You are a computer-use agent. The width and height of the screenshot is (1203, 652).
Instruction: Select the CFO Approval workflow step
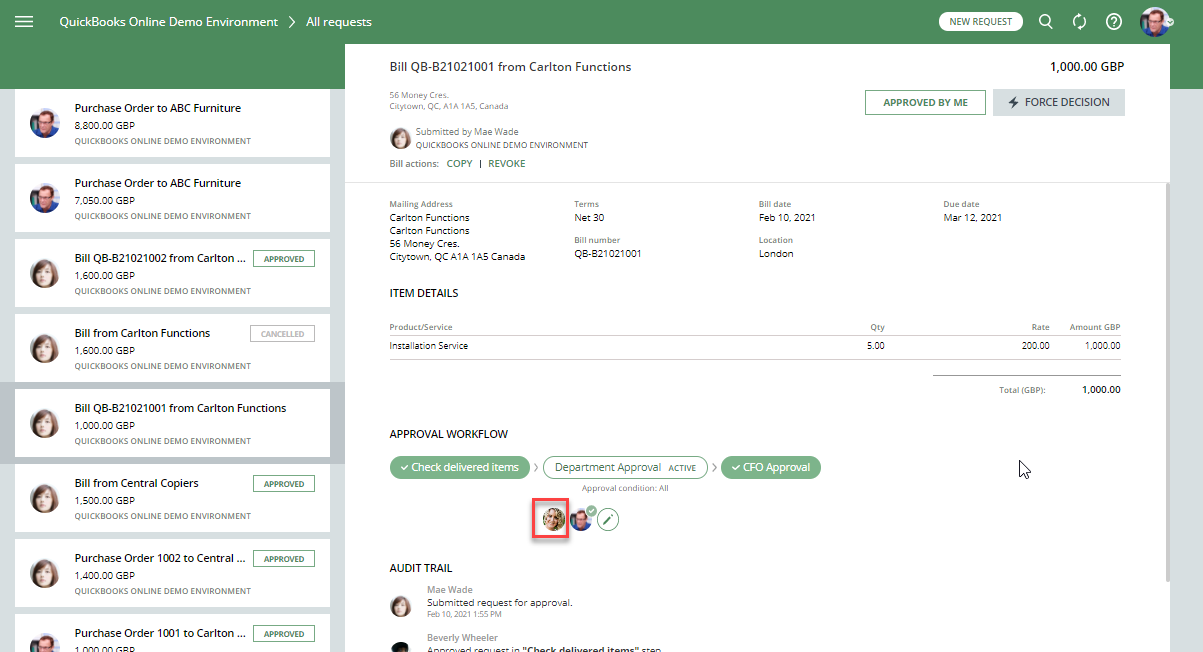click(x=770, y=467)
